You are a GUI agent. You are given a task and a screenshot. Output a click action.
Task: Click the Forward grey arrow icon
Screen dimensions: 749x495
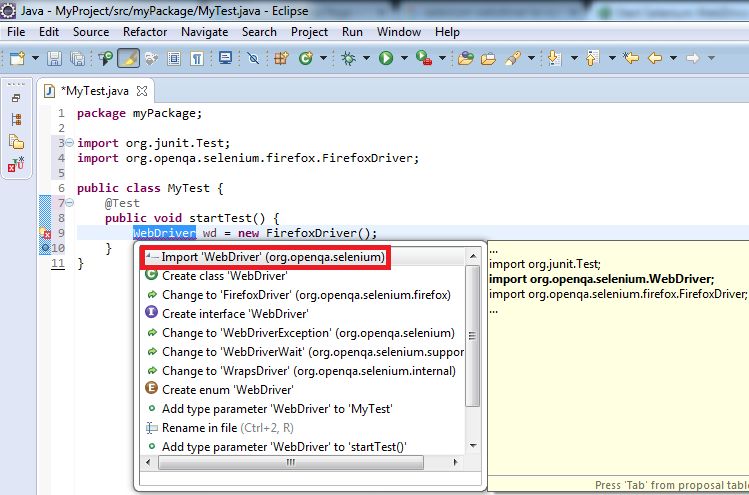click(693, 58)
